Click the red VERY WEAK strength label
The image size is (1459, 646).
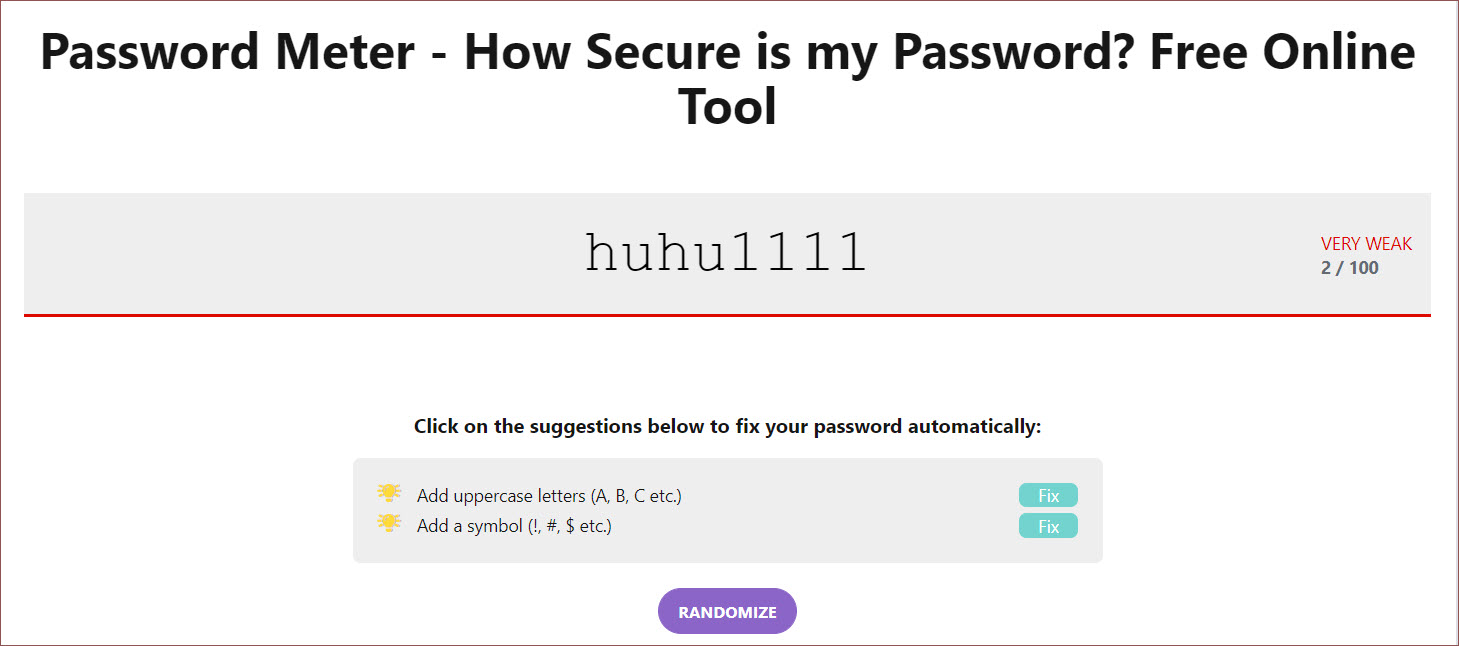click(1366, 244)
